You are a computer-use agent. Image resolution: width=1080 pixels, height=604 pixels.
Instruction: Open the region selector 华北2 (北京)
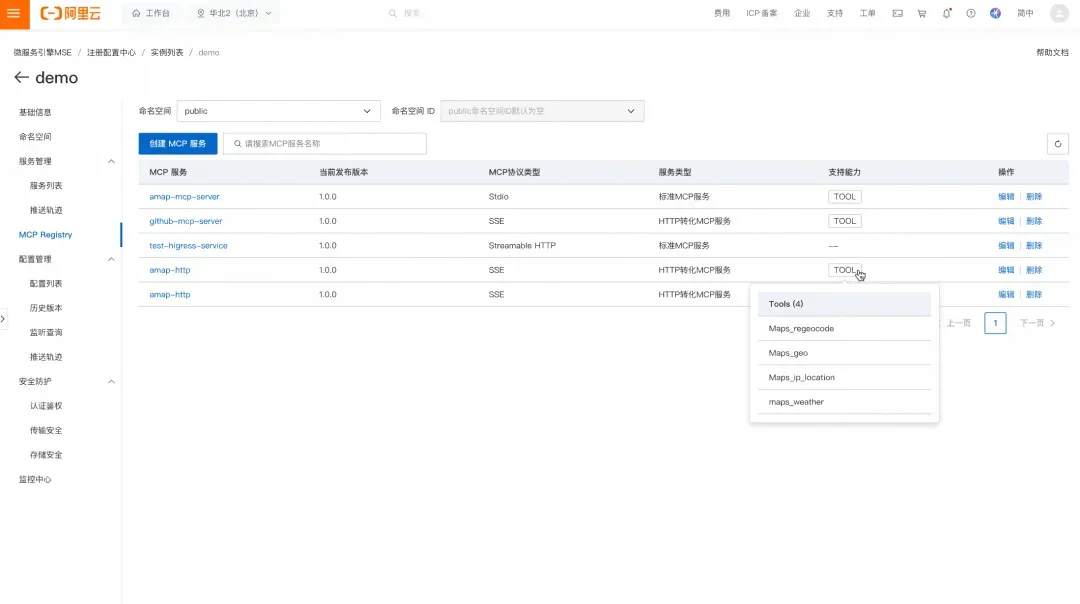tap(234, 13)
